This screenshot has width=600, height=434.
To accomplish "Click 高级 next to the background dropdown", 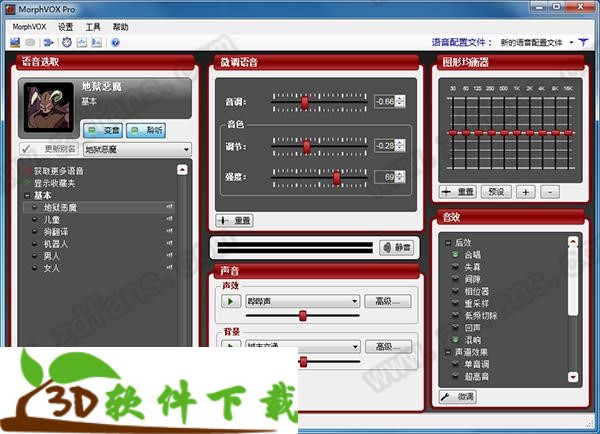I will (x=388, y=346).
